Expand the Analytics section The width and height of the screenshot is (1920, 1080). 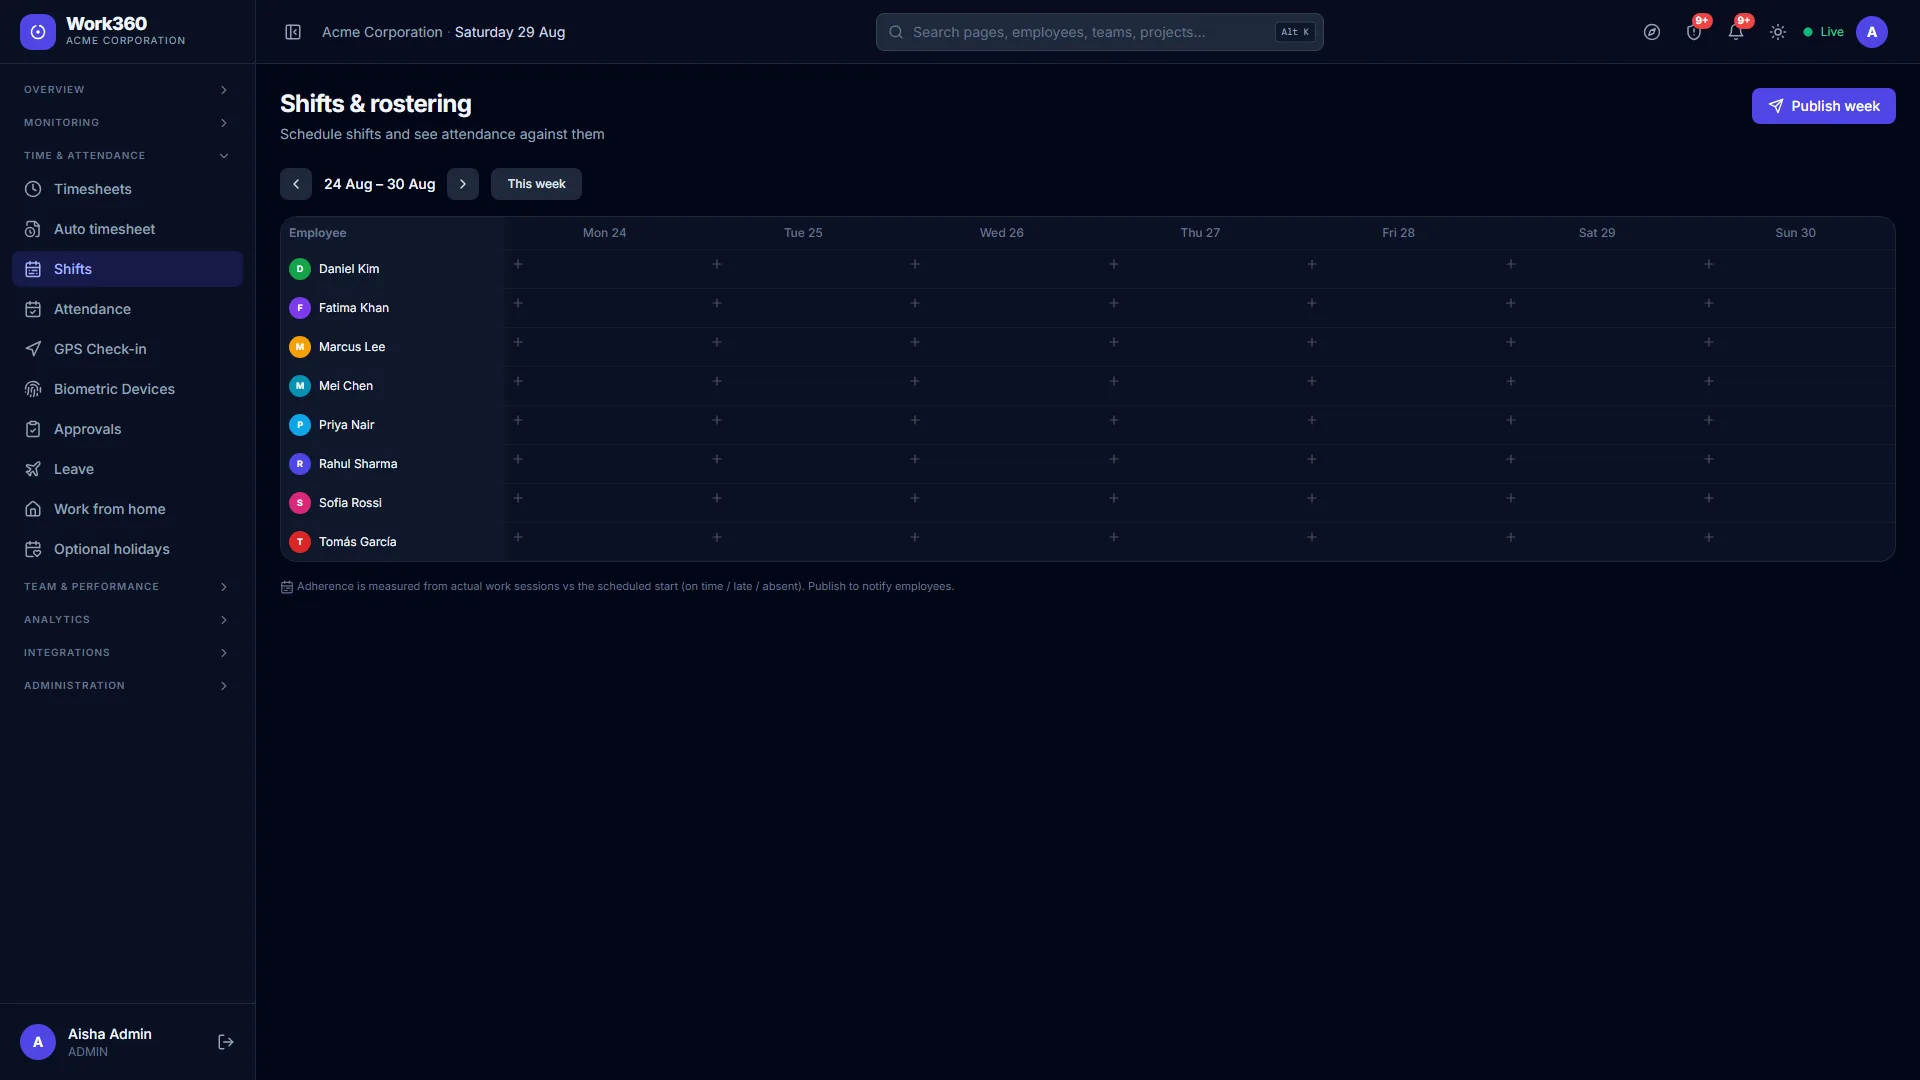coord(127,620)
